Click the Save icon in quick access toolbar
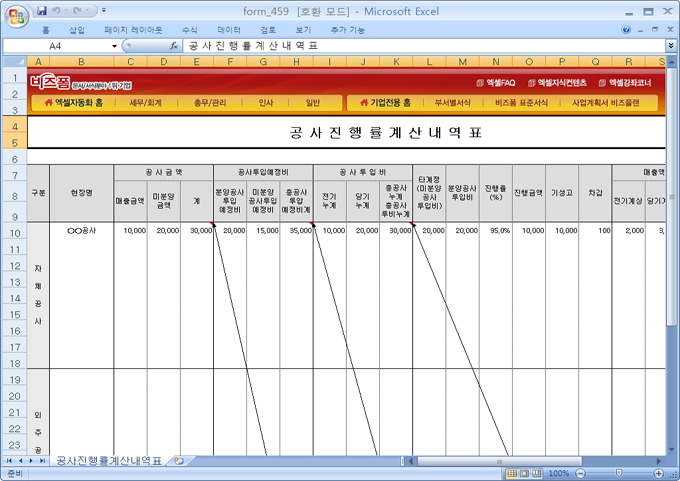Screen dimensions: 680x481 (x=42, y=10)
